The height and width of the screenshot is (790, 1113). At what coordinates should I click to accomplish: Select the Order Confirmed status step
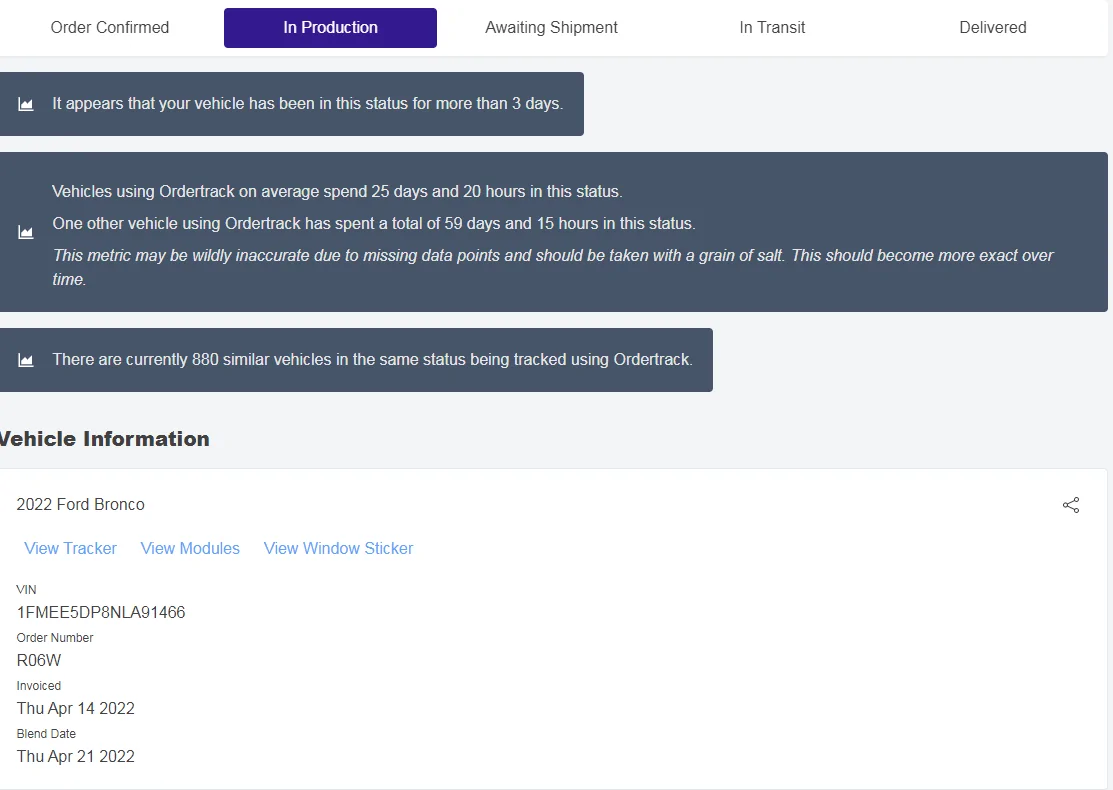(x=110, y=28)
